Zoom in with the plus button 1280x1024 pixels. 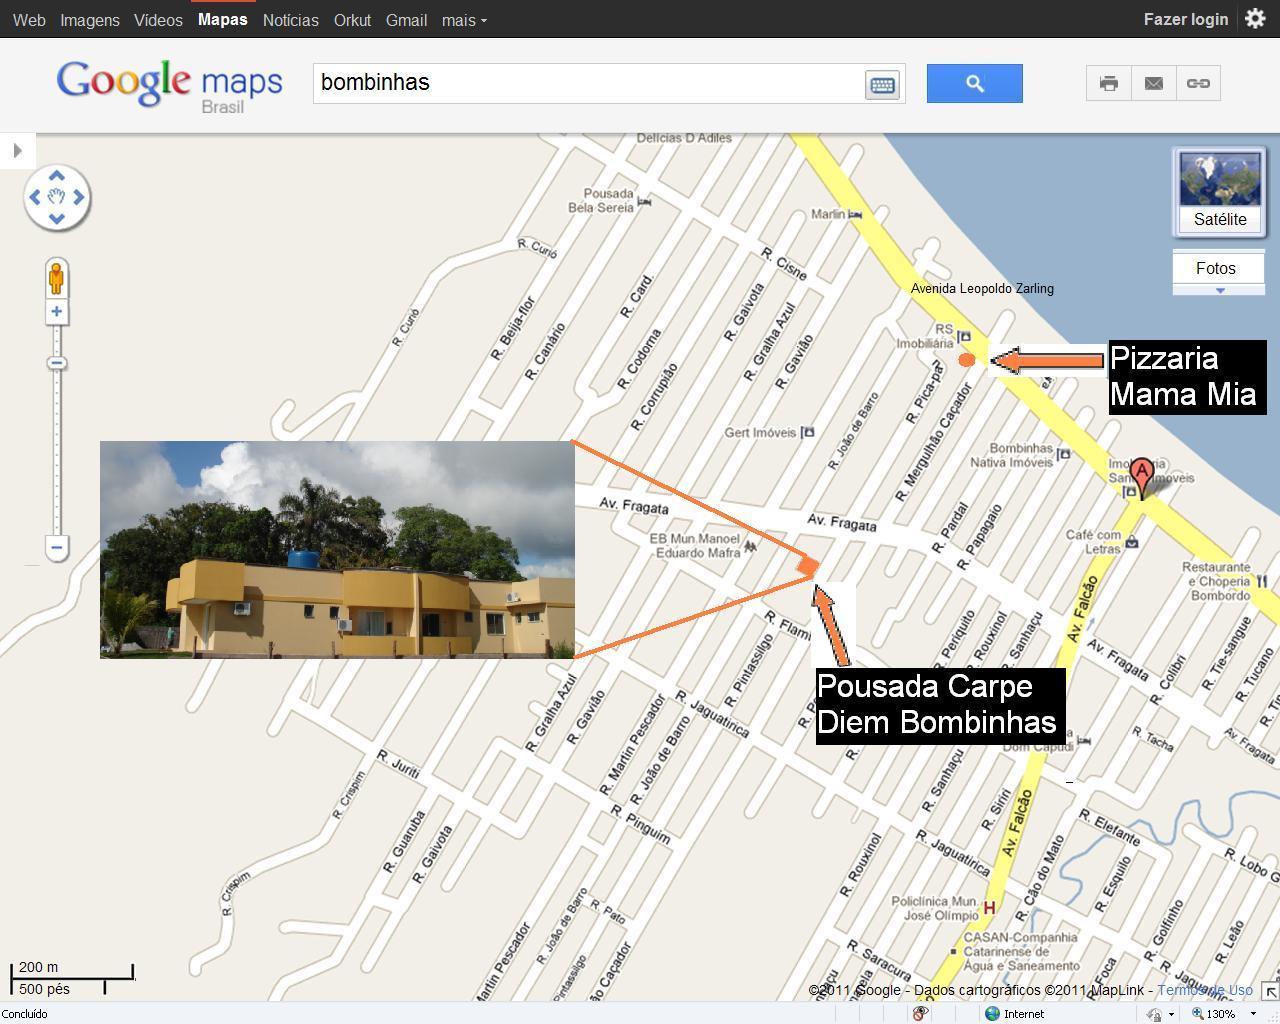pos(57,312)
